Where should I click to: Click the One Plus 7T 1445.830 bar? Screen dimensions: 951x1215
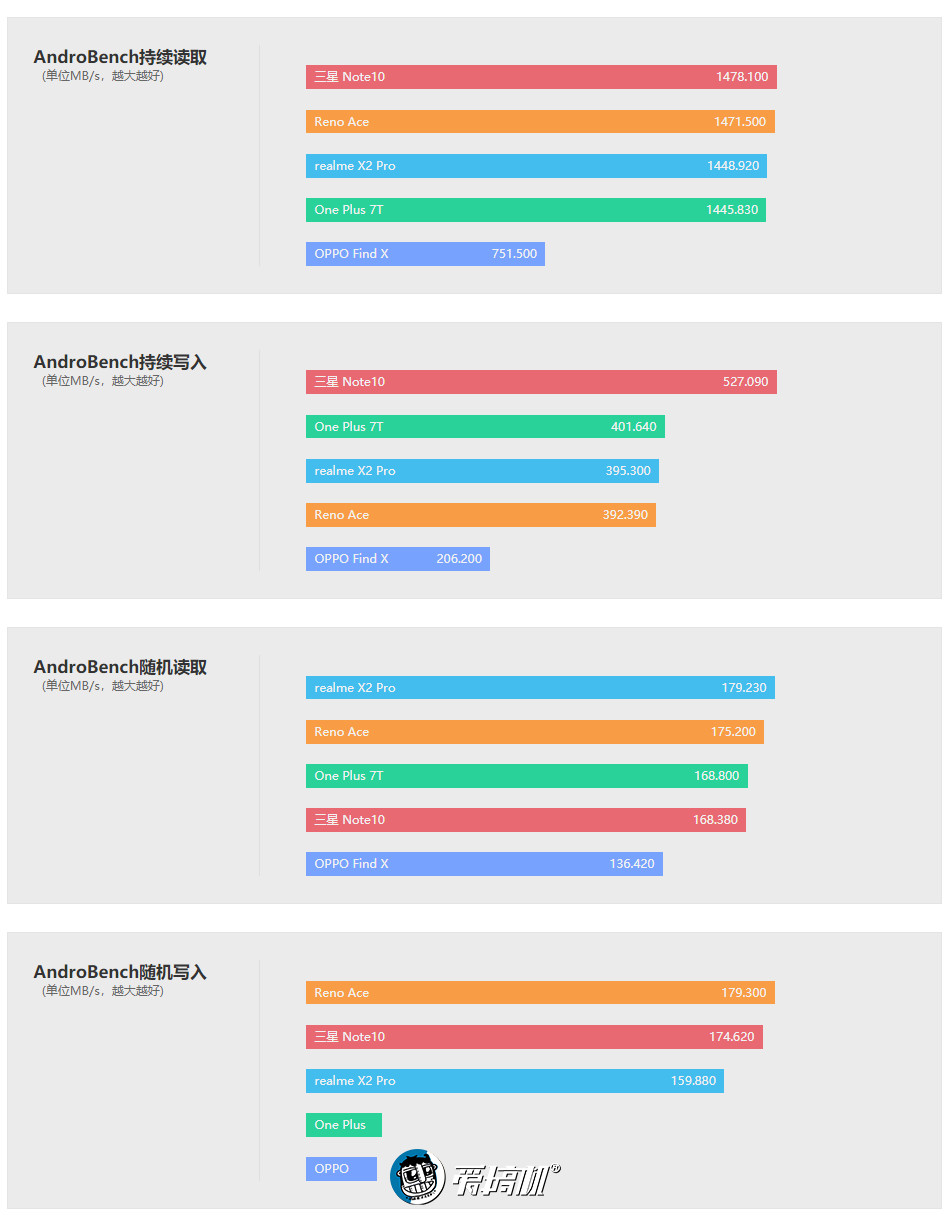pyautogui.click(x=535, y=210)
